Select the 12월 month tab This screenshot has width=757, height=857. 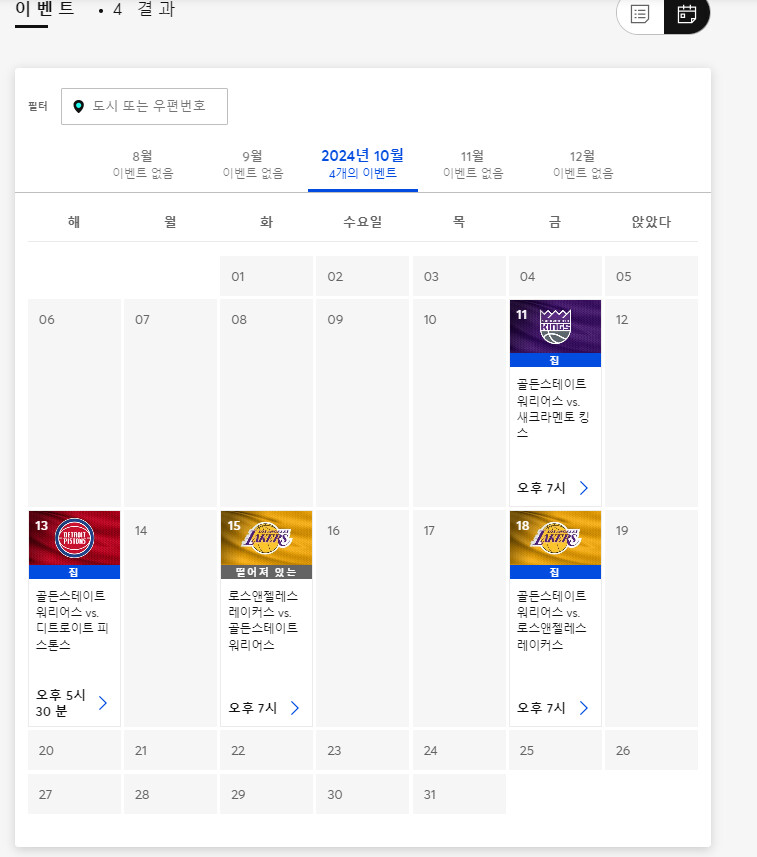583,165
